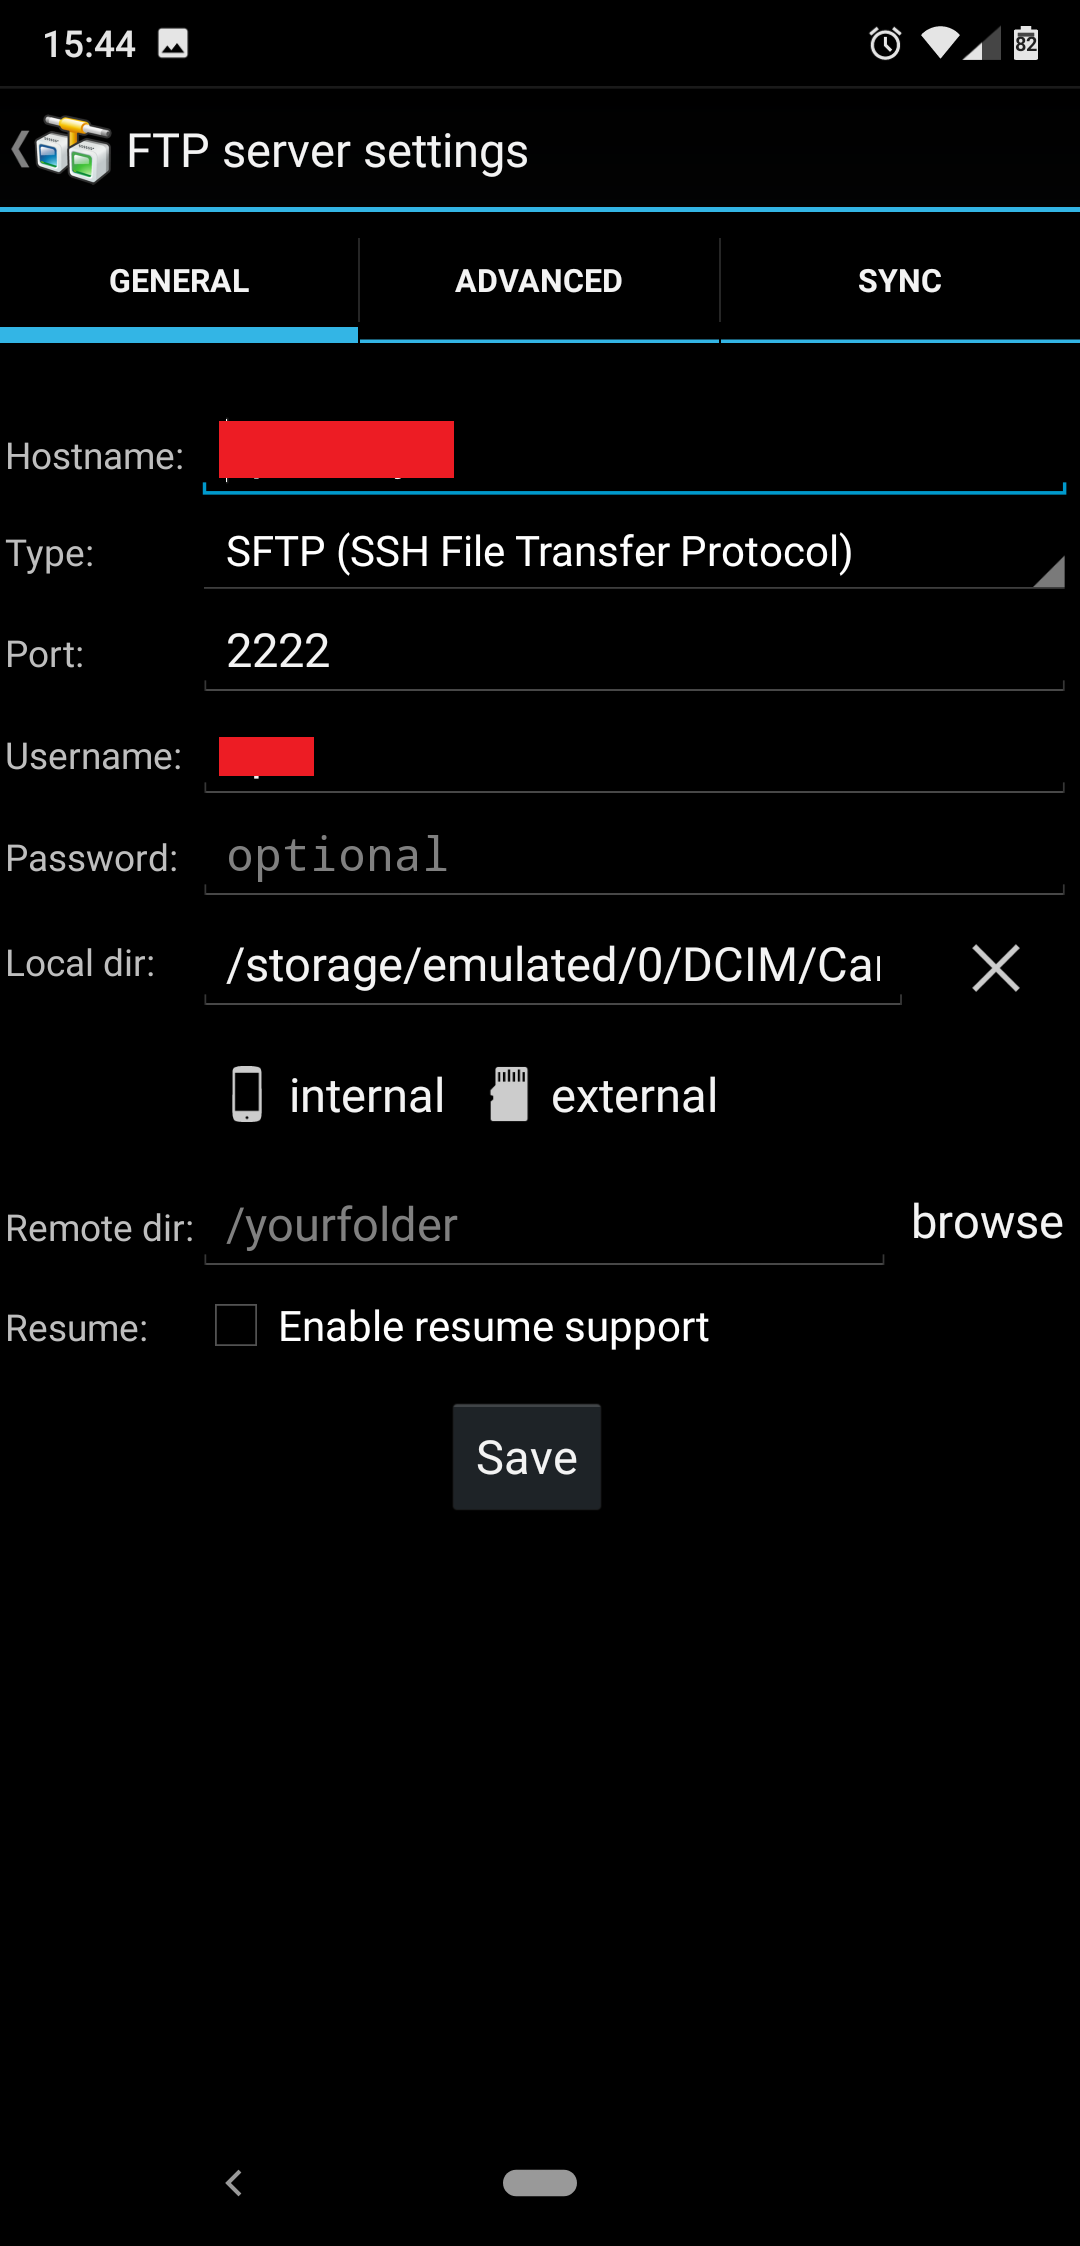Tap the WiFi signal status icon
The width and height of the screenshot is (1080, 2246).
(x=940, y=43)
